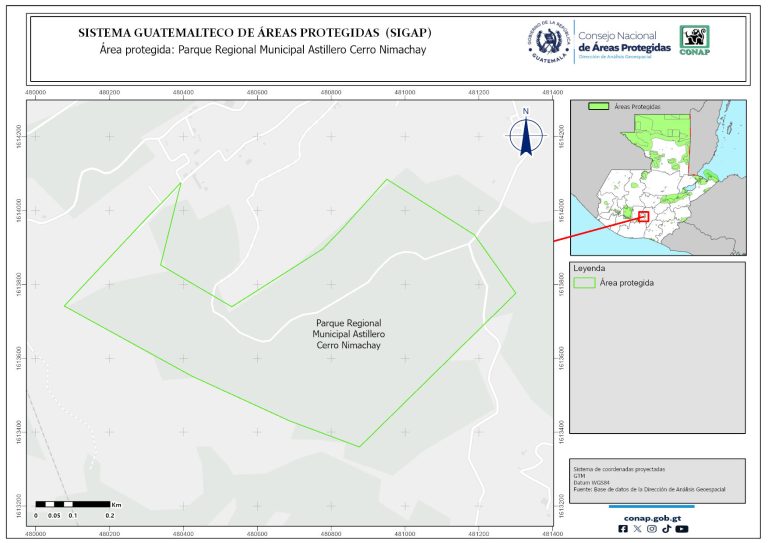Click the green Áreas Protegidas inset legend swatch
This screenshot has height=543, width=768.
coord(599,106)
